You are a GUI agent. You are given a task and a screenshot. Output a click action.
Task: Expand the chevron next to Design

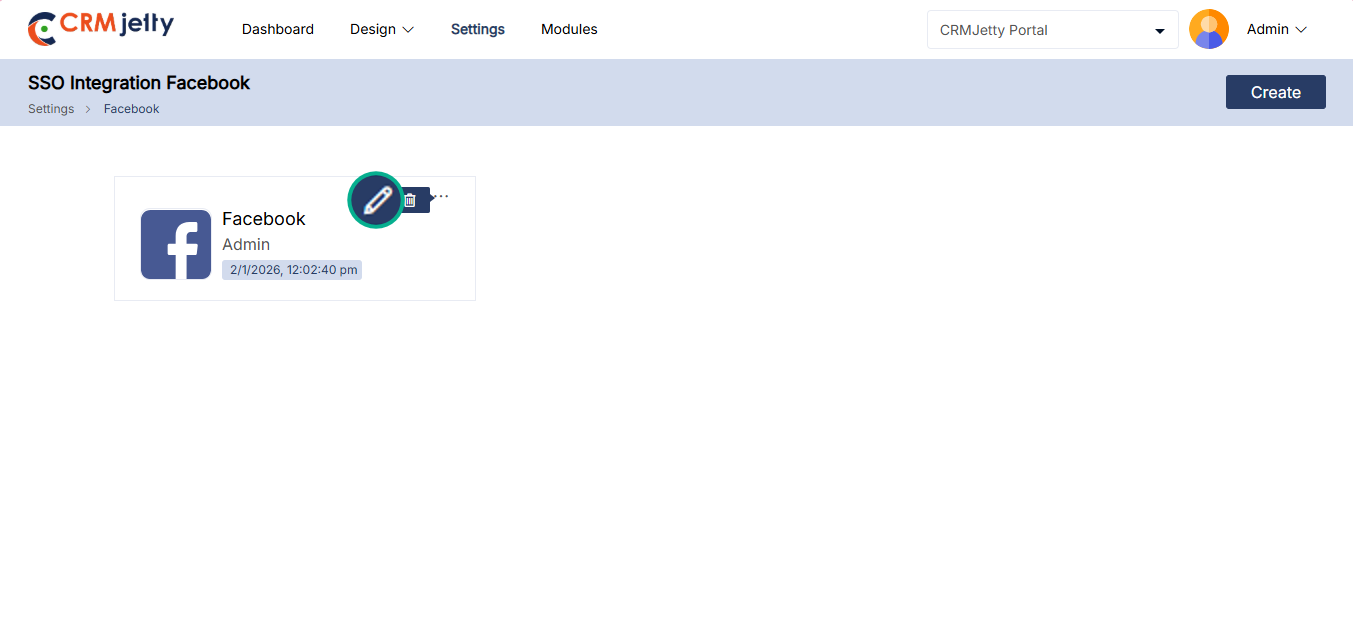pyautogui.click(x=408, y=30)
